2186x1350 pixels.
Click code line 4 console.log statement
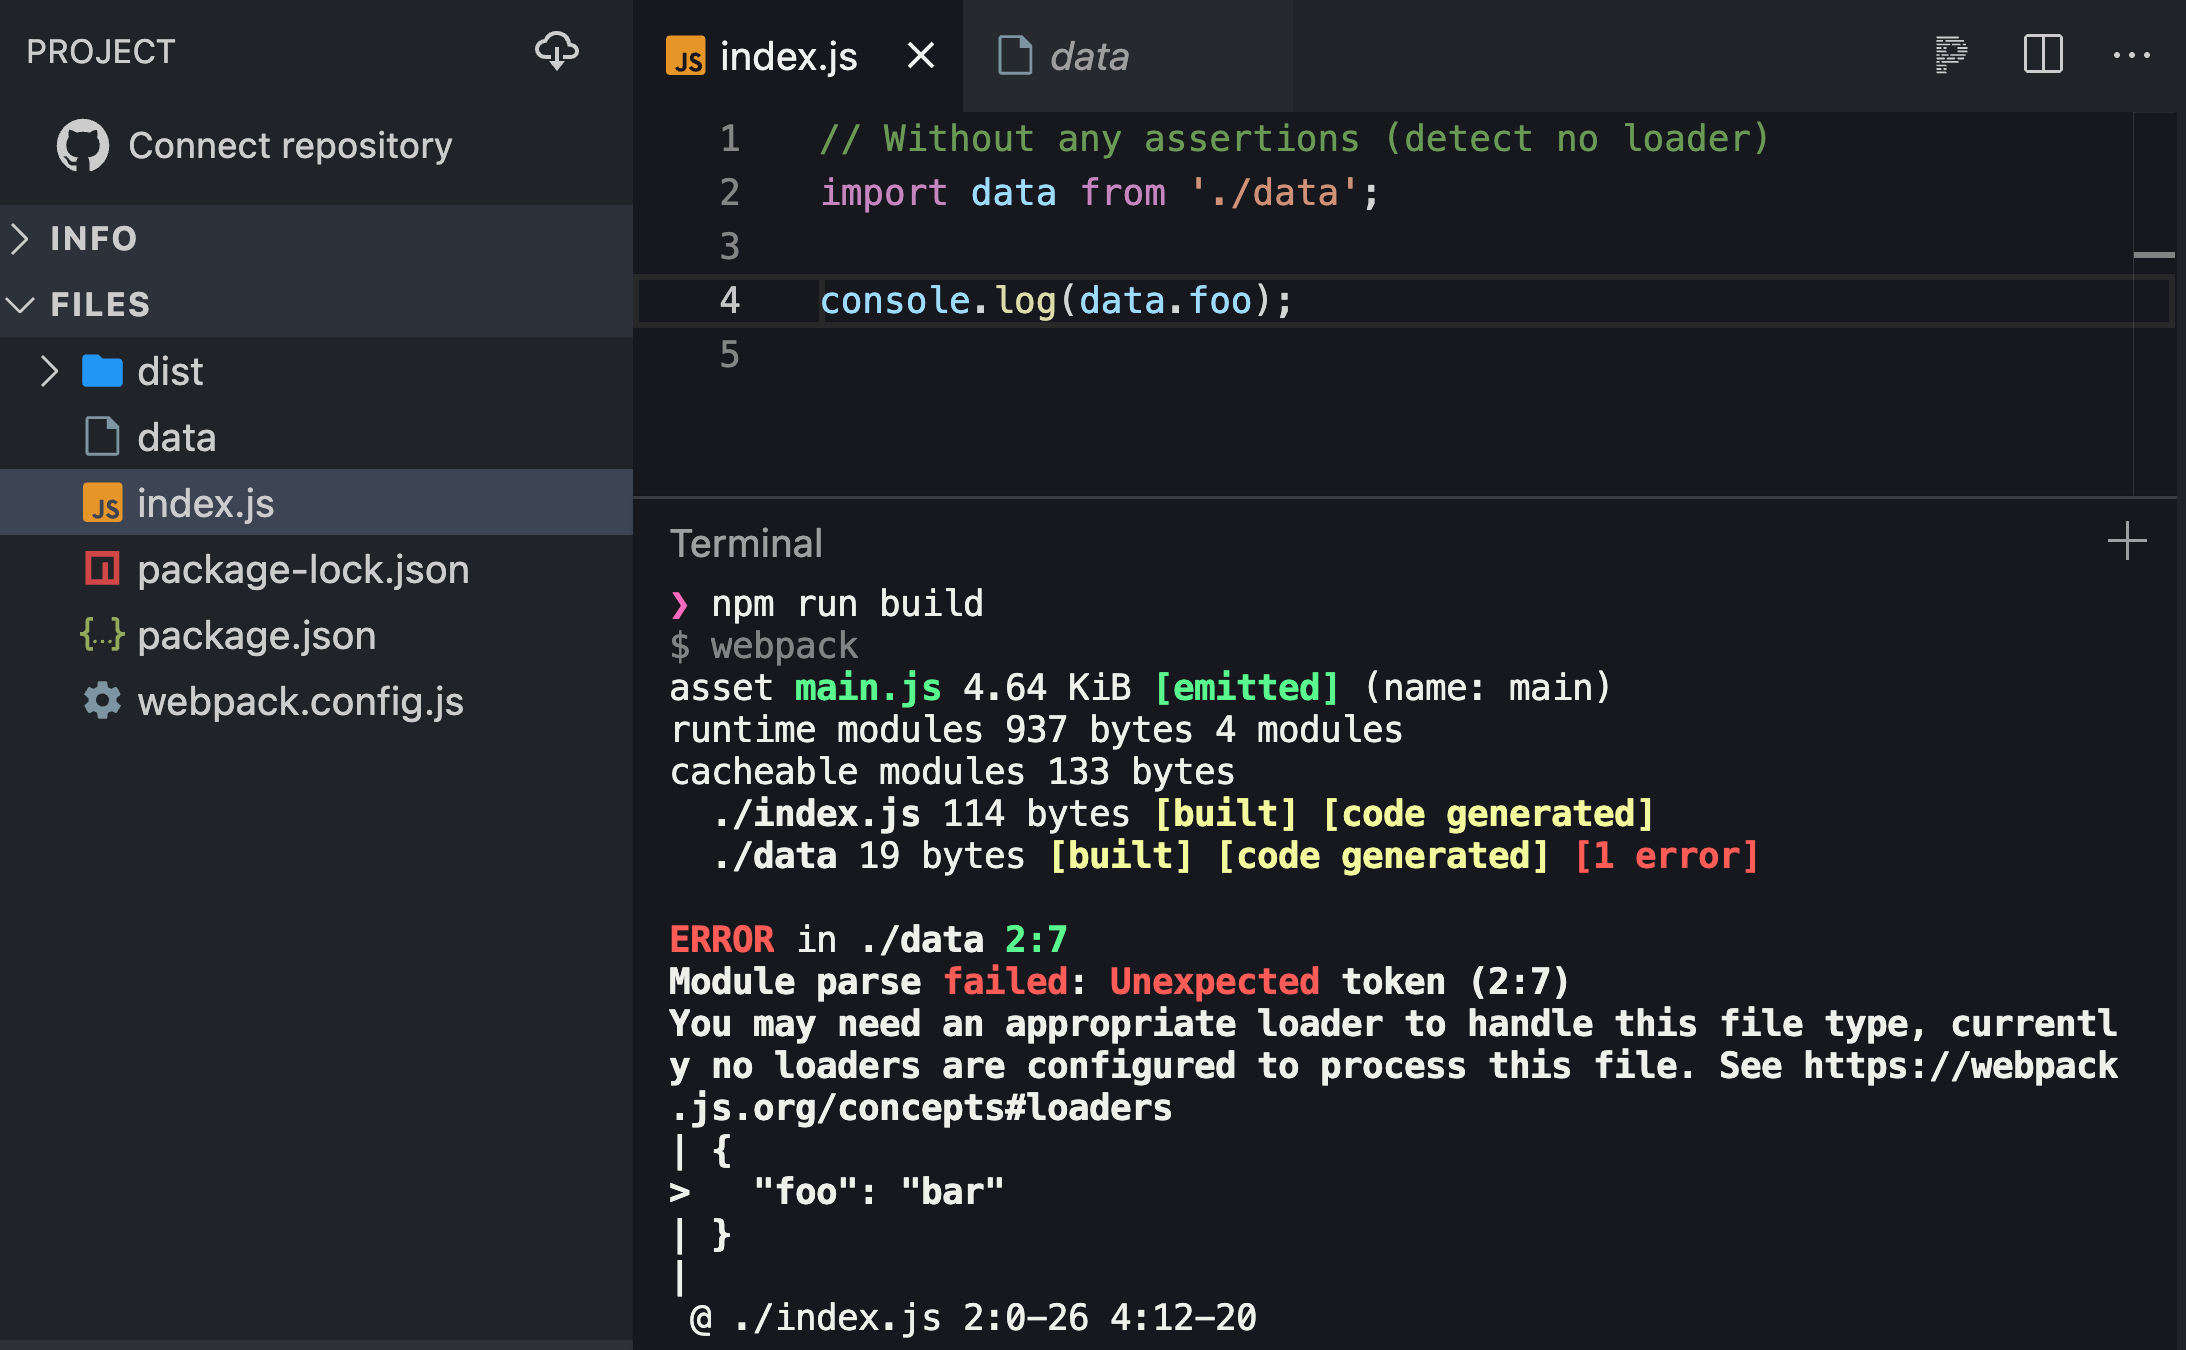tap(1055, 301)
